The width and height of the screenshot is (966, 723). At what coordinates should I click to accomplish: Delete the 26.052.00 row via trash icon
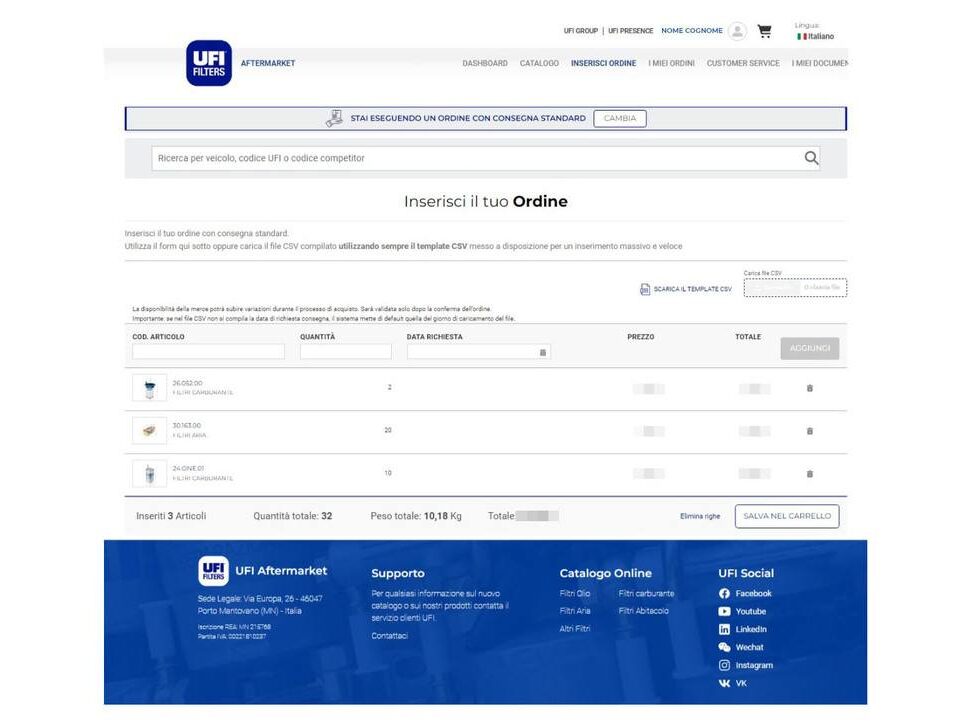click(x=809, y=387)
